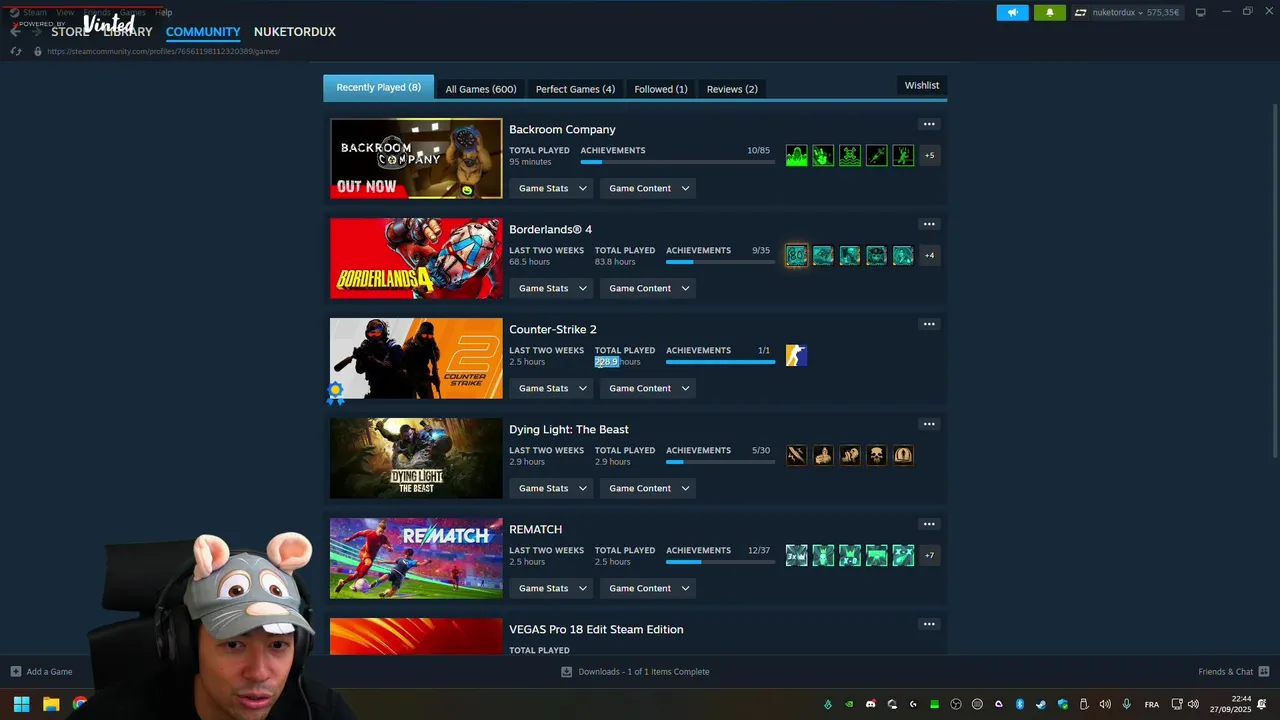Show the +5 more achievements for Backroom Company
1280x720 pixels.
(929, 155)
